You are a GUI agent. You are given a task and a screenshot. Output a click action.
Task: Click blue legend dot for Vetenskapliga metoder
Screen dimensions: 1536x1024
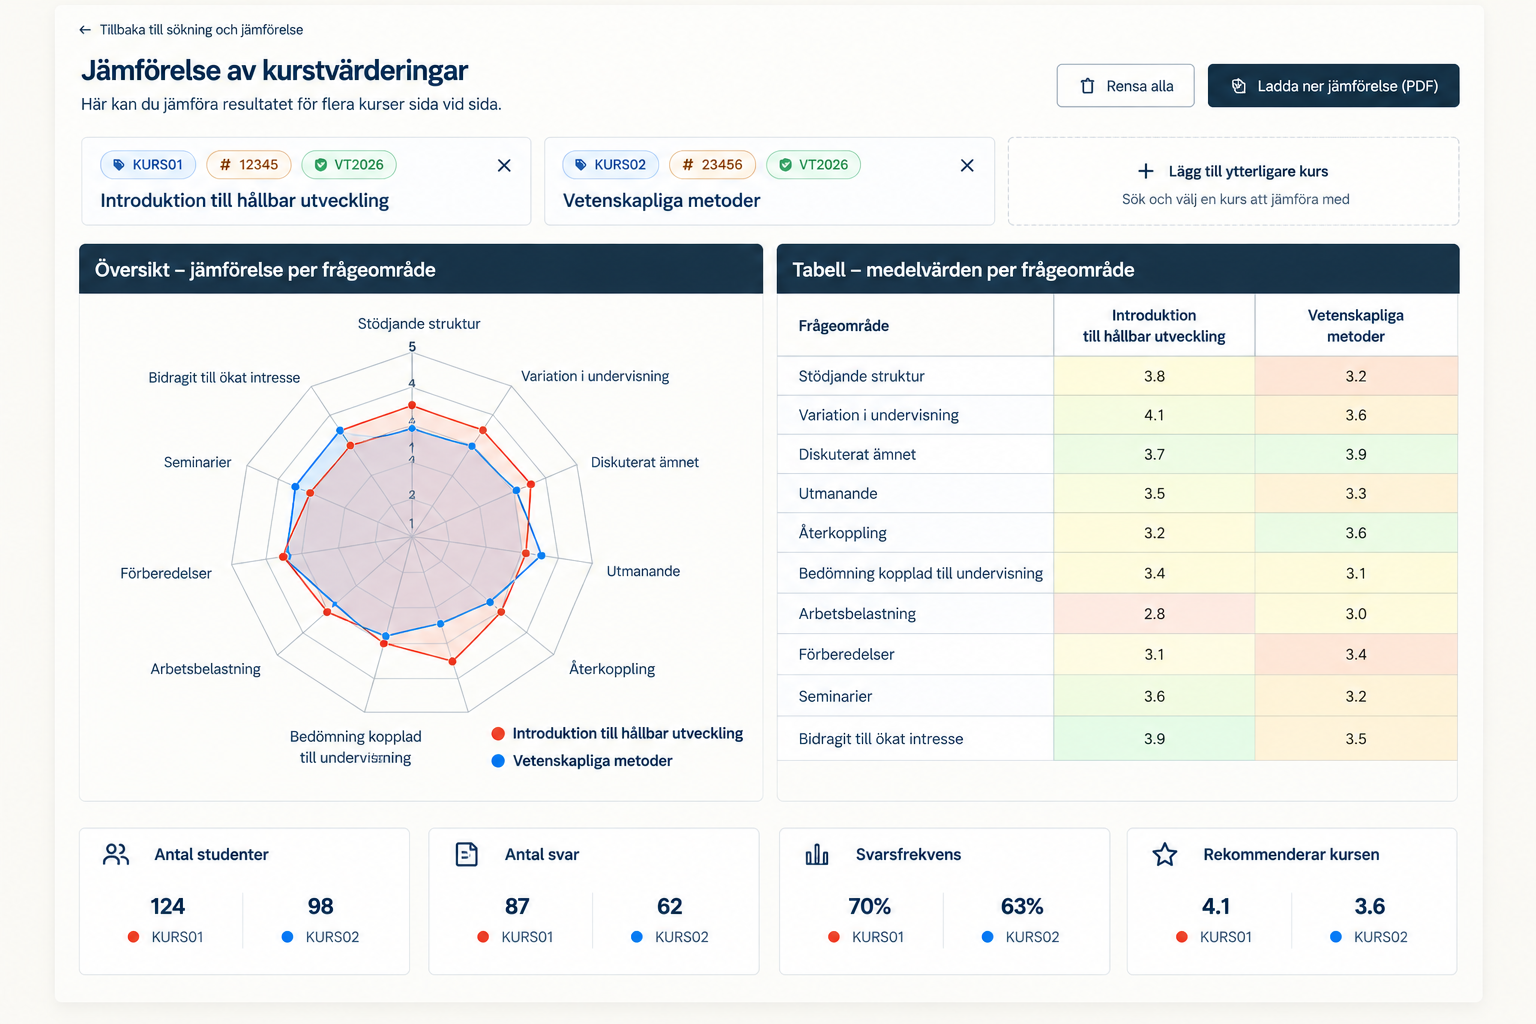[x=498, y=761]
